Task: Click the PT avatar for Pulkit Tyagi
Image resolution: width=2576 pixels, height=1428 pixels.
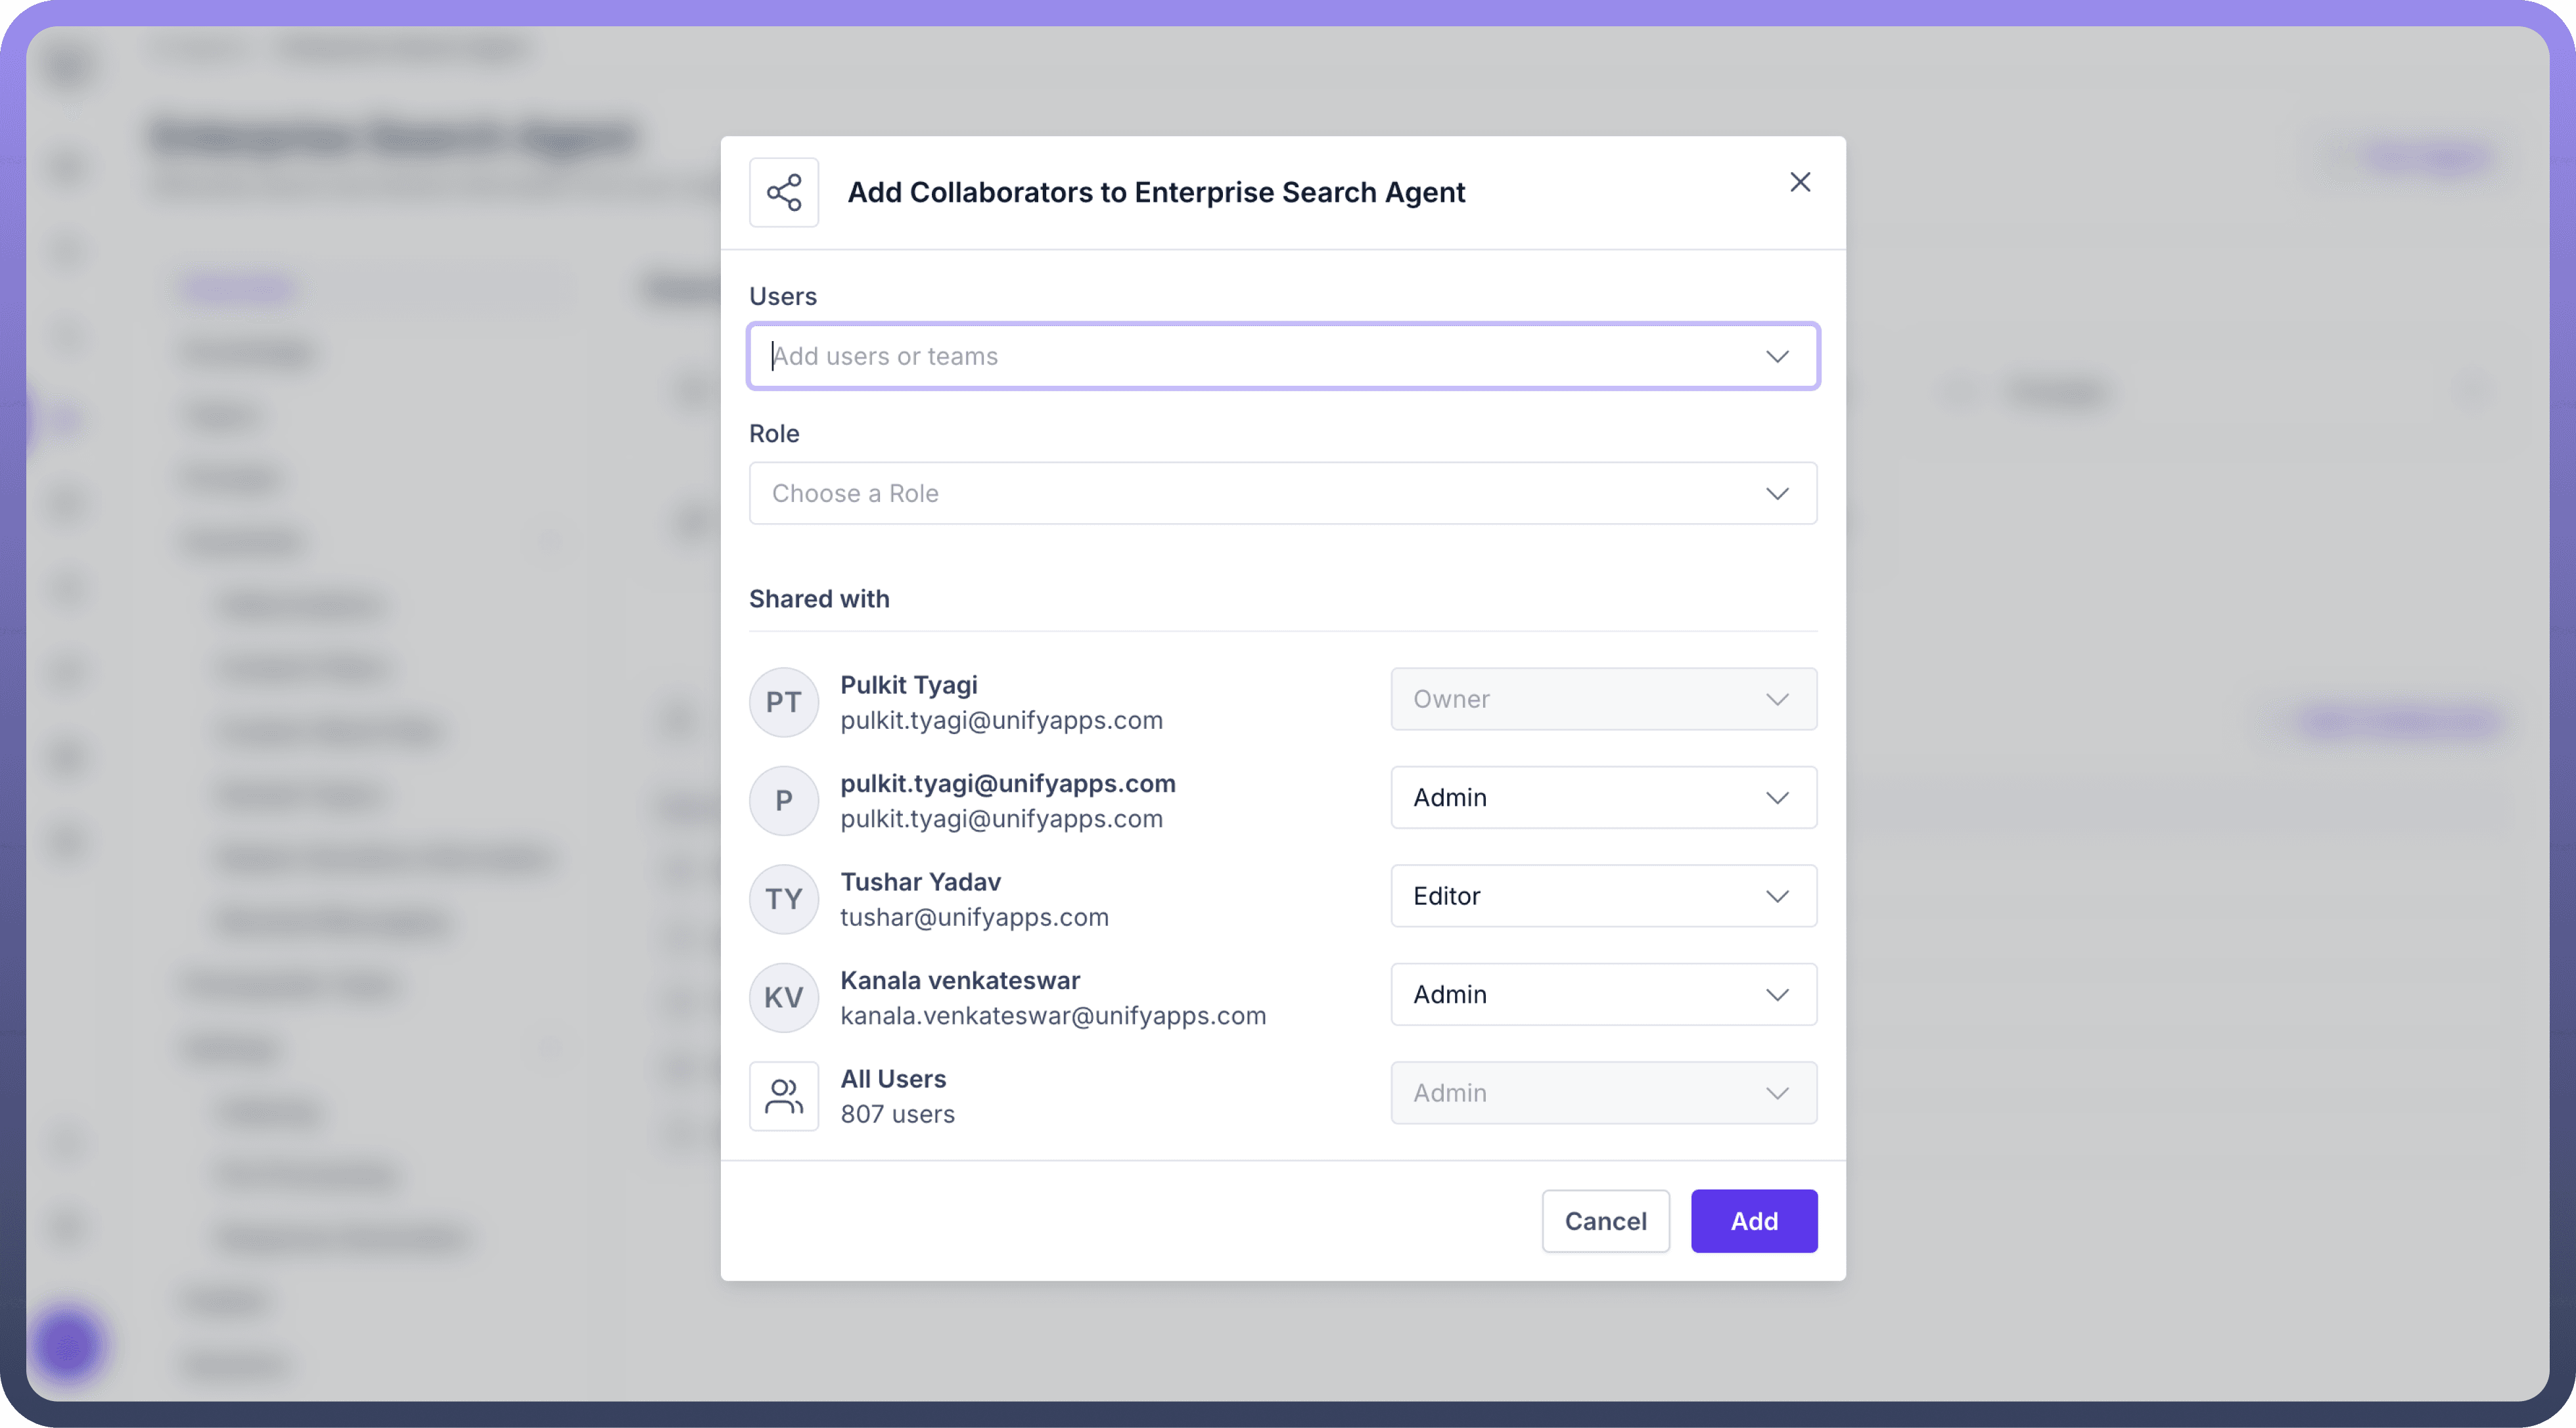Action: [783, 702]
